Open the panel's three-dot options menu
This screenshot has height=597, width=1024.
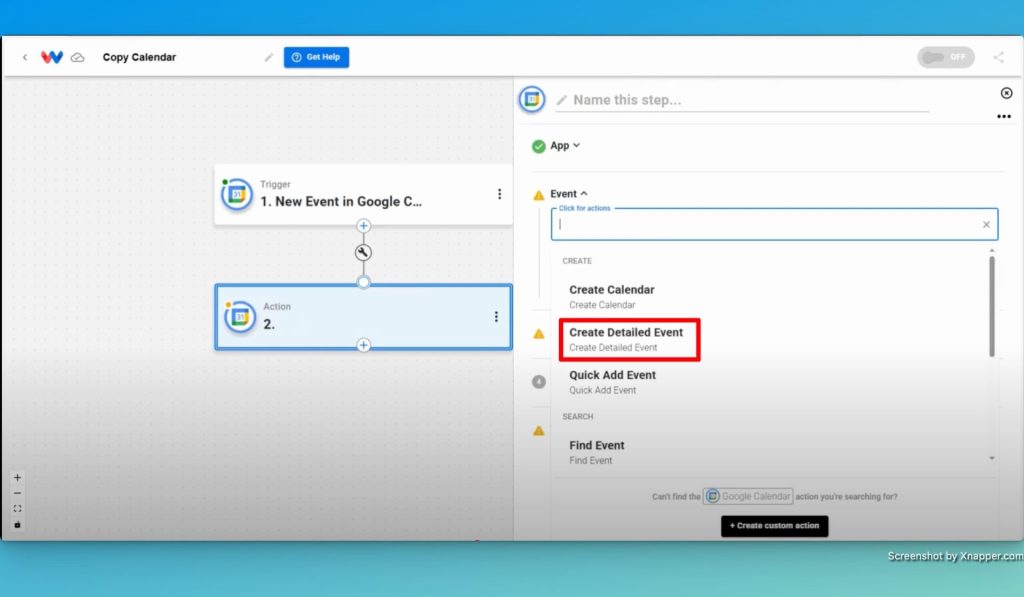[1004, 117]
